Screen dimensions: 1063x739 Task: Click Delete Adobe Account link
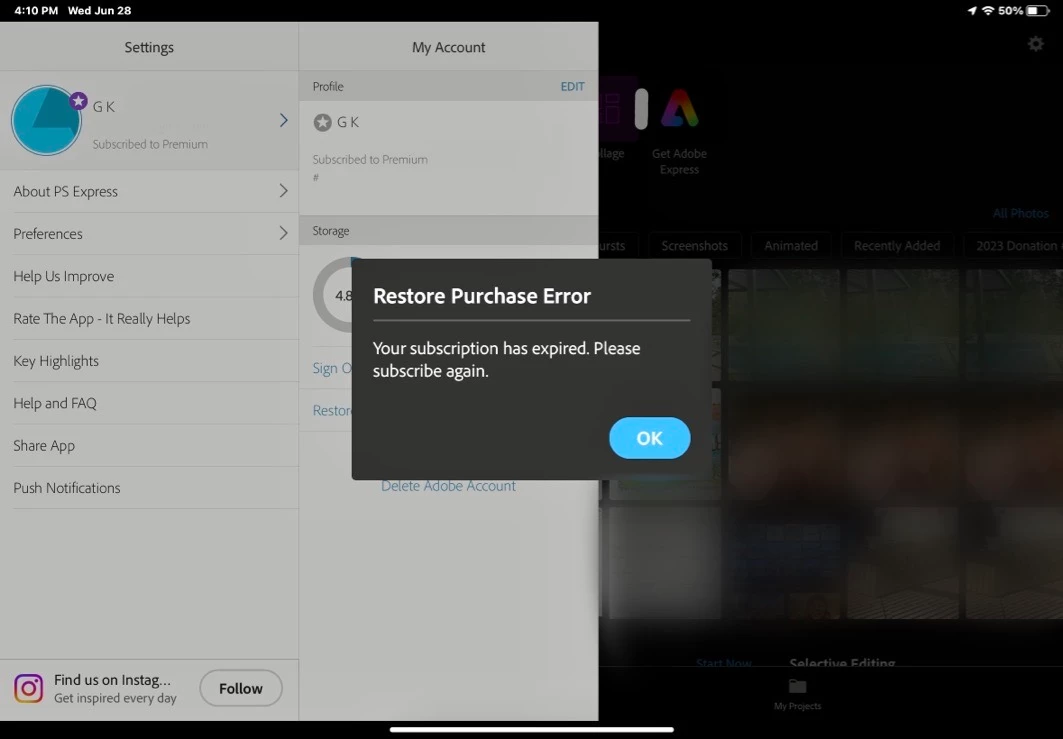[448, 486]
